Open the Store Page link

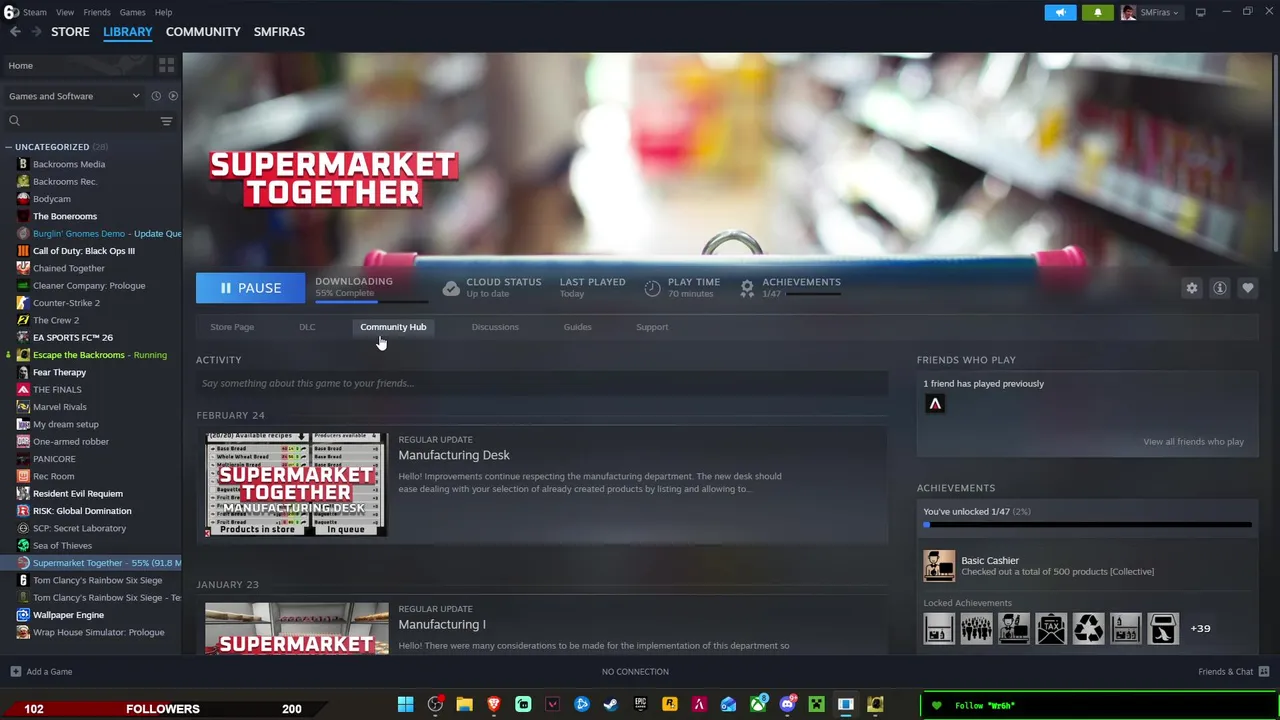point(232,327)
